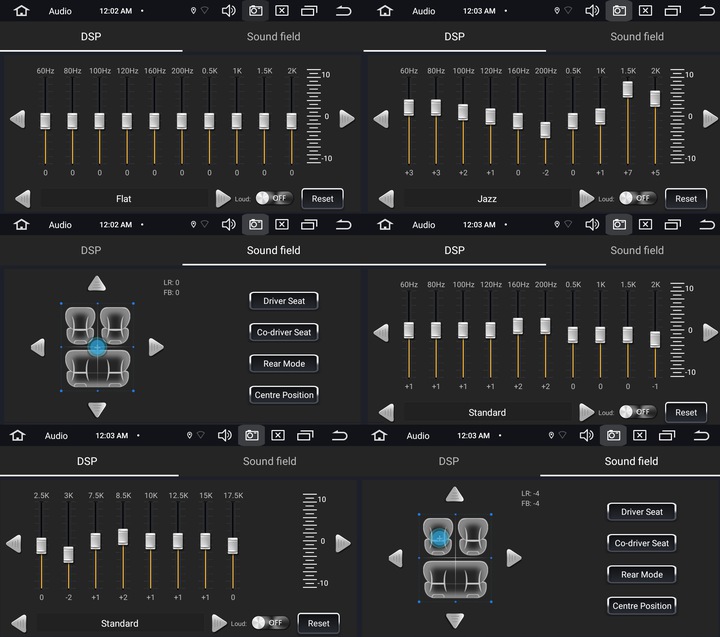The image size is (720, 637).
Task: Open the Sound field tab in the Flat panel
Action: 273,36
